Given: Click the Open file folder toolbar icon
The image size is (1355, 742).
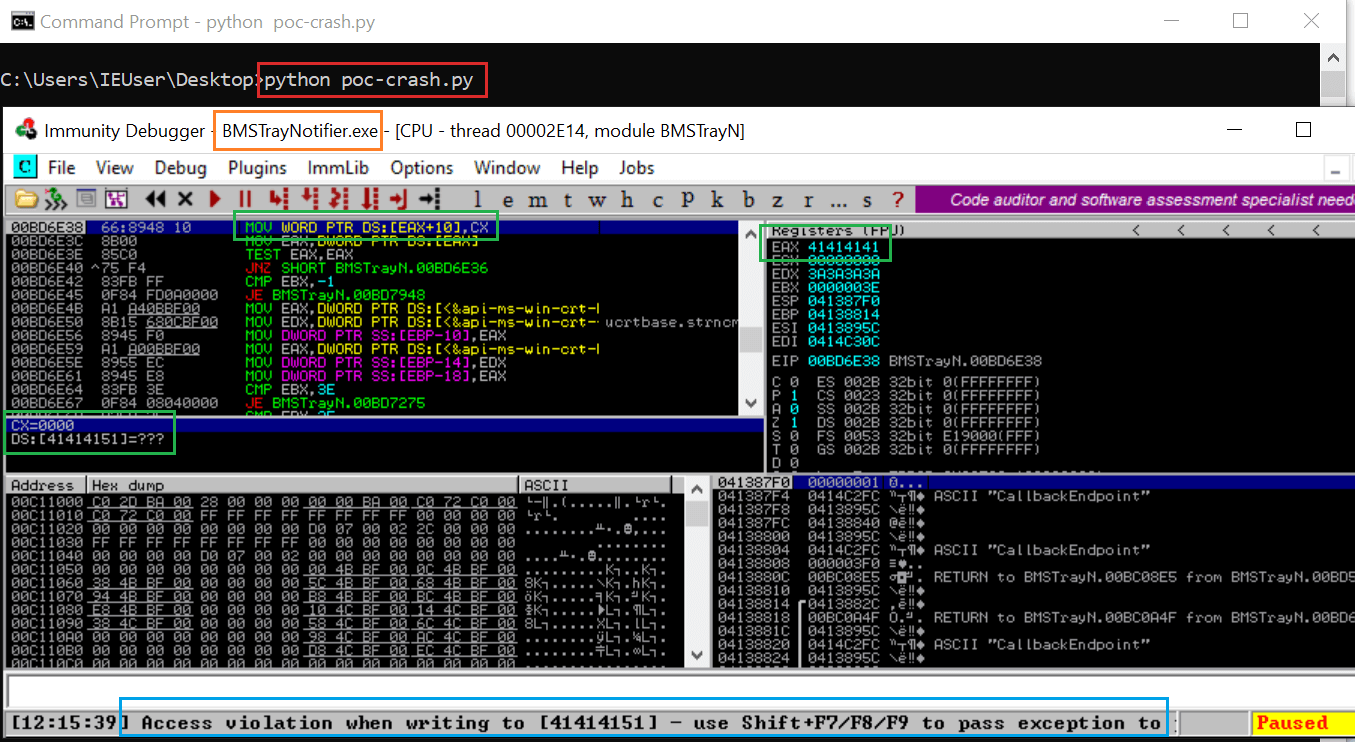Looking at the screenshot, I should (x=26, y=199).
